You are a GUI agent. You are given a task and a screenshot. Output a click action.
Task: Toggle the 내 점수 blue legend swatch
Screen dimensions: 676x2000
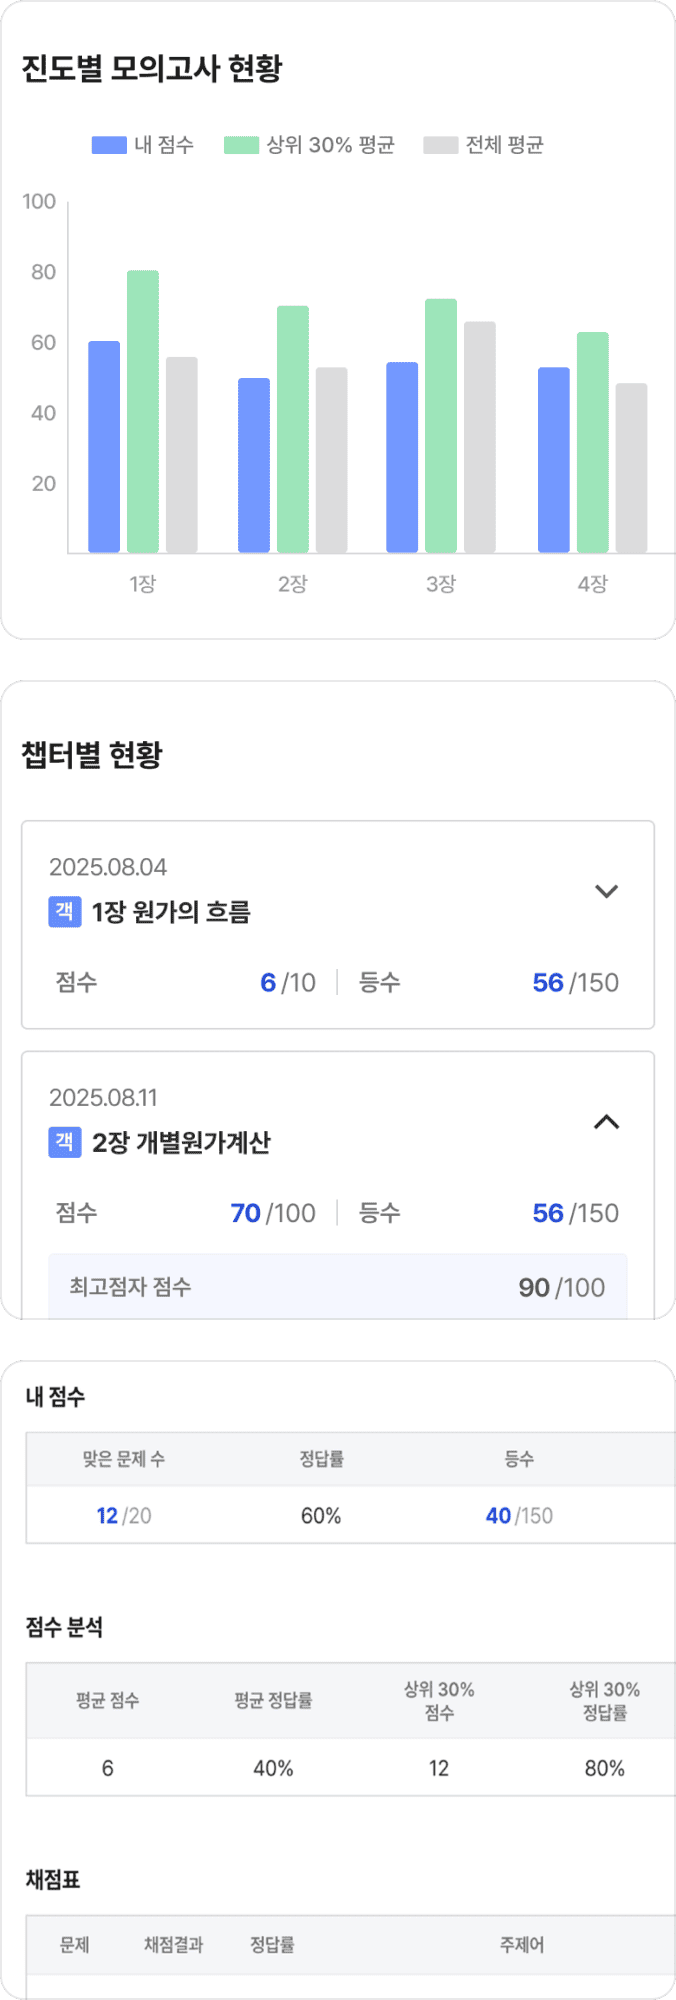pos(109,145)
